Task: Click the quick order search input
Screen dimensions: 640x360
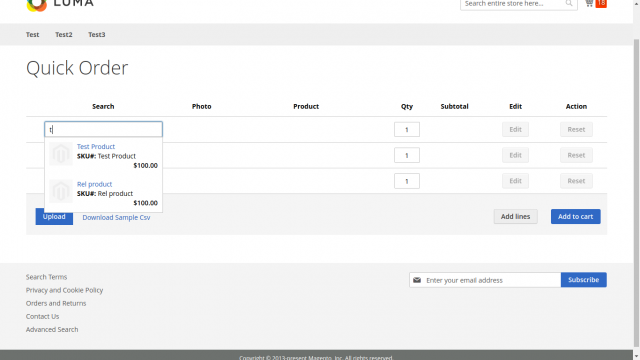Action: click(x=103, y=129)
